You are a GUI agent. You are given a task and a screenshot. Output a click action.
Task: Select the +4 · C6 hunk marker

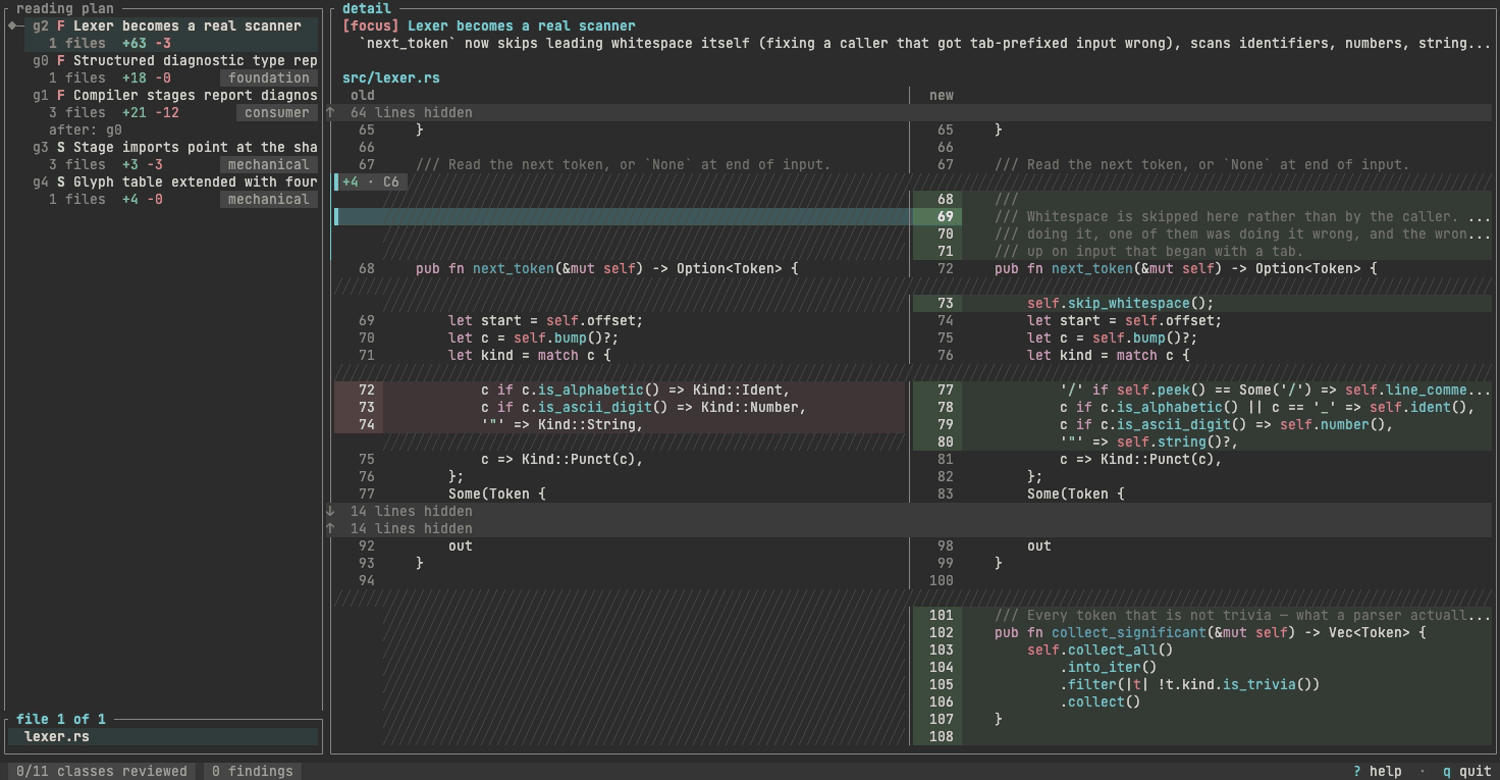coord(370,182)
